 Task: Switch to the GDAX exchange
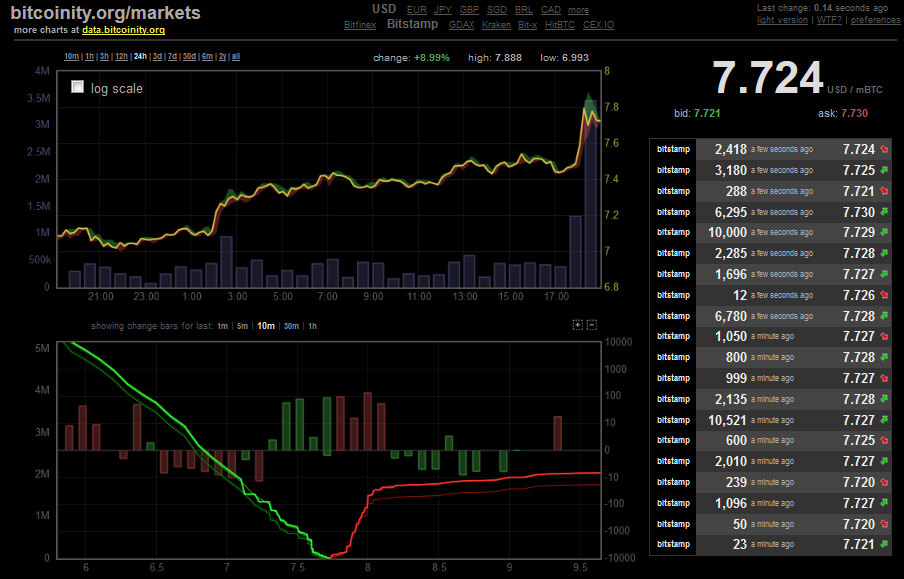click(461, 24)
